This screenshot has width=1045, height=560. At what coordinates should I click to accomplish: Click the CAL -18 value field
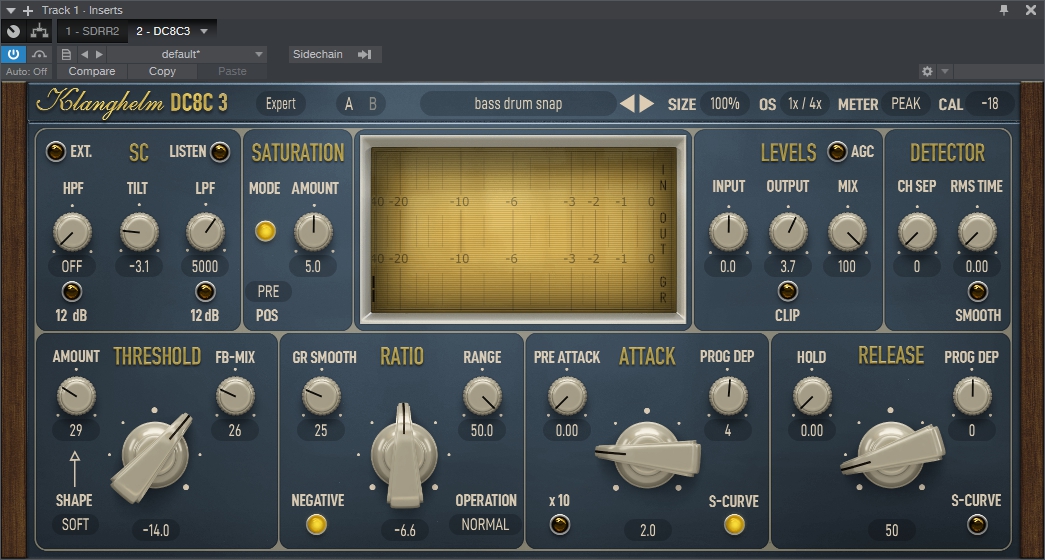click(990, 103)
